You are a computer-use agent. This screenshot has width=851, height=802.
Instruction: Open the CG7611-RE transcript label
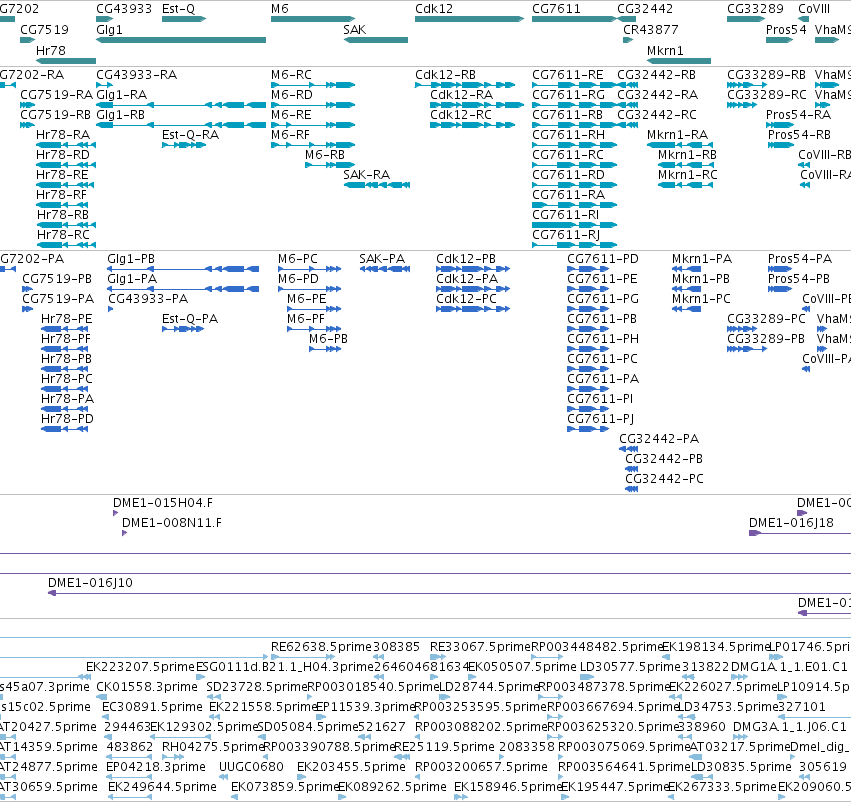[568, 74]
